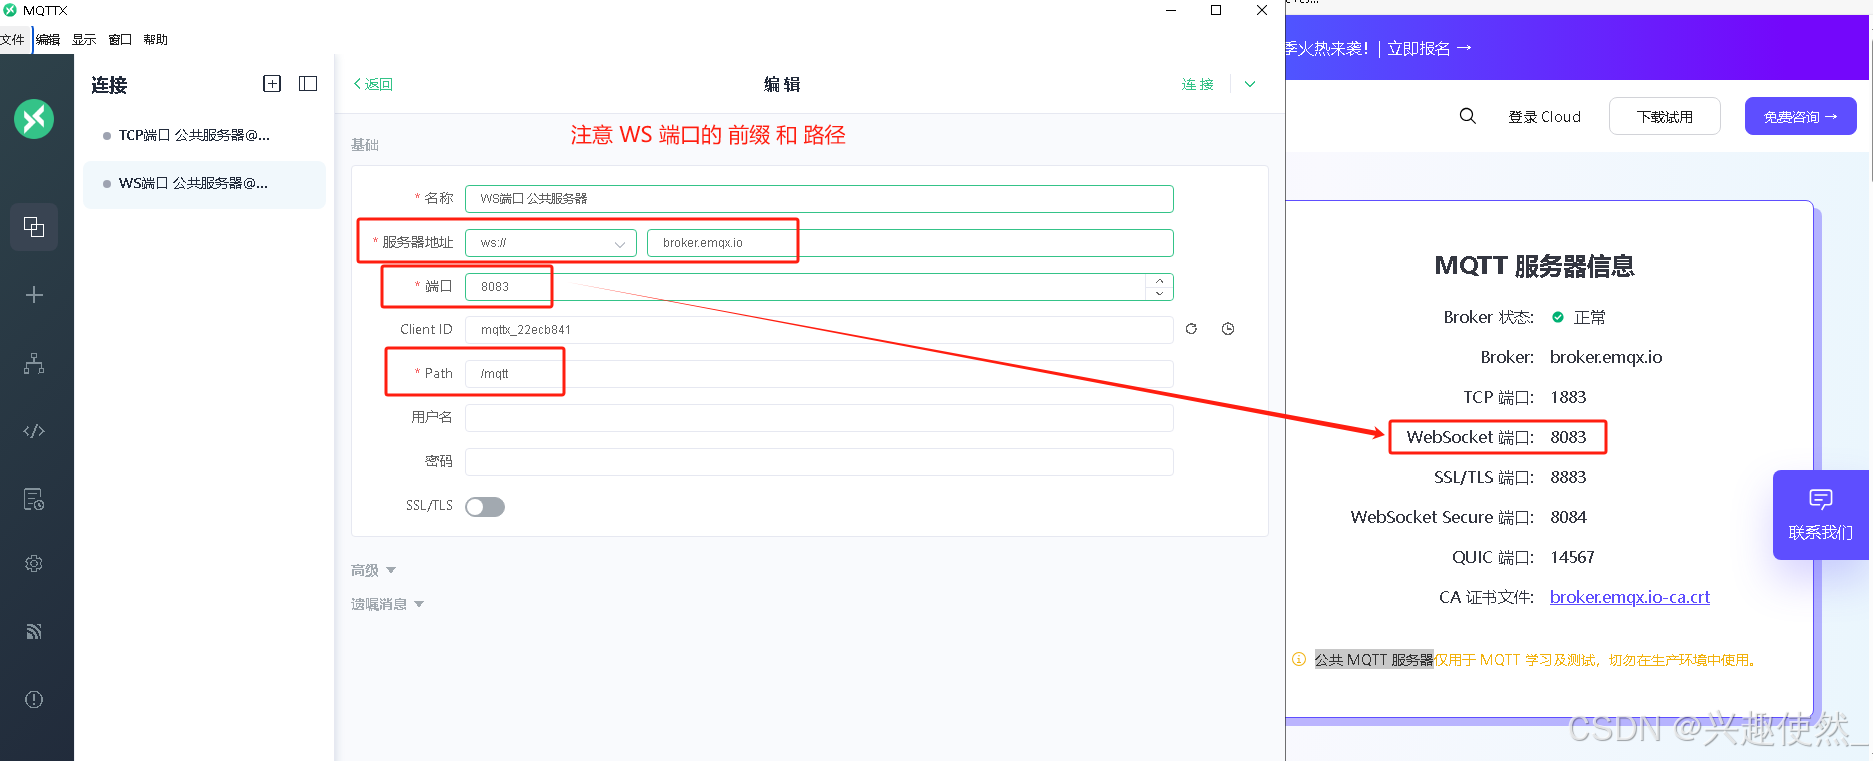Click the search icon on EMQX webpage
Viewport: 1873px width, 761px height.
(1467, 116)
